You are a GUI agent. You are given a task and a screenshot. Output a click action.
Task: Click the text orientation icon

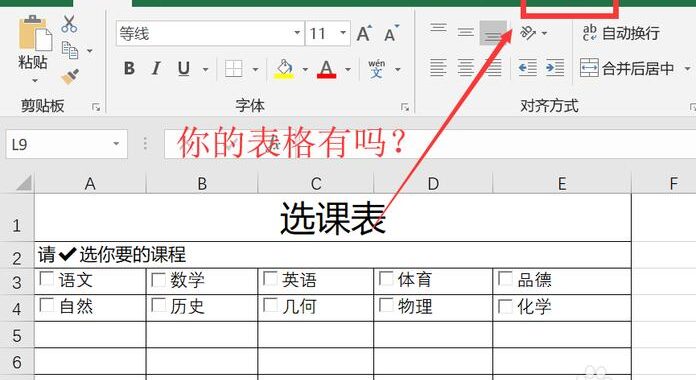coord(528,33)
